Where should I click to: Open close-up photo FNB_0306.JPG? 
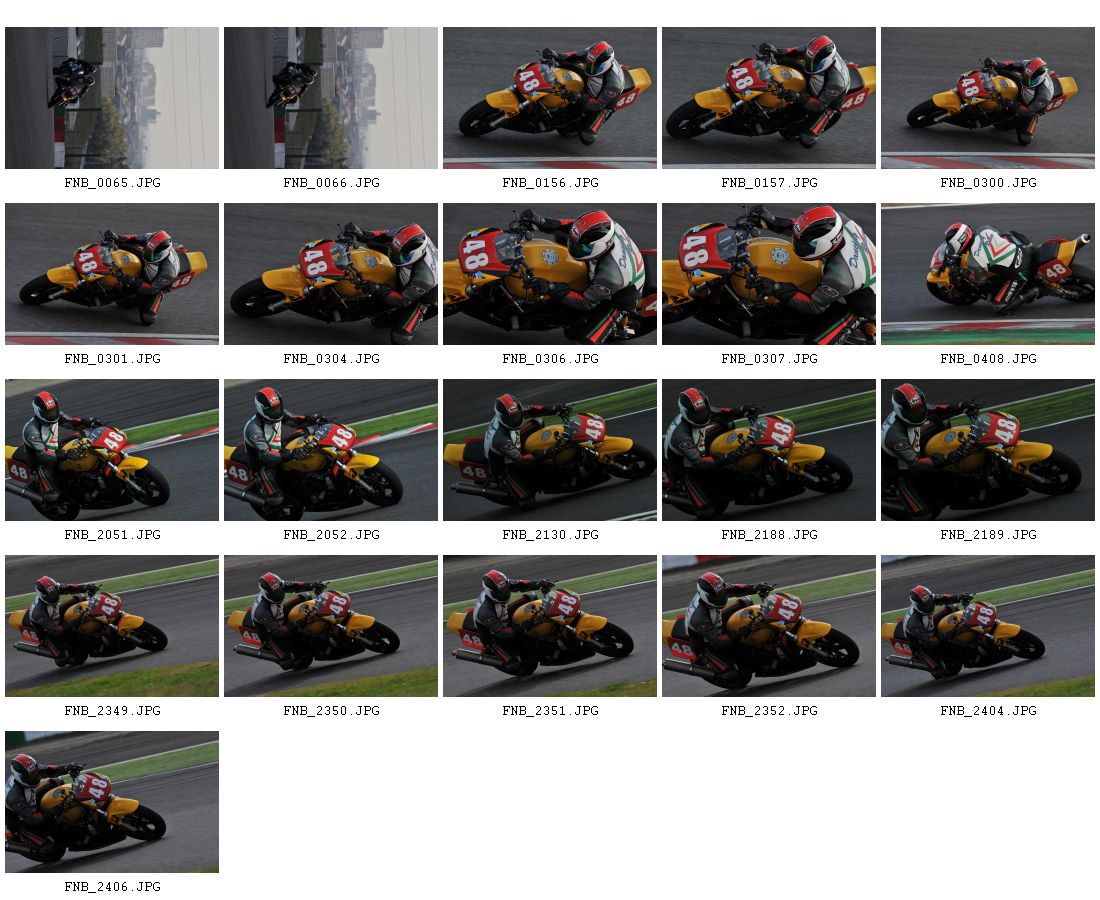[x=550, y=274]
